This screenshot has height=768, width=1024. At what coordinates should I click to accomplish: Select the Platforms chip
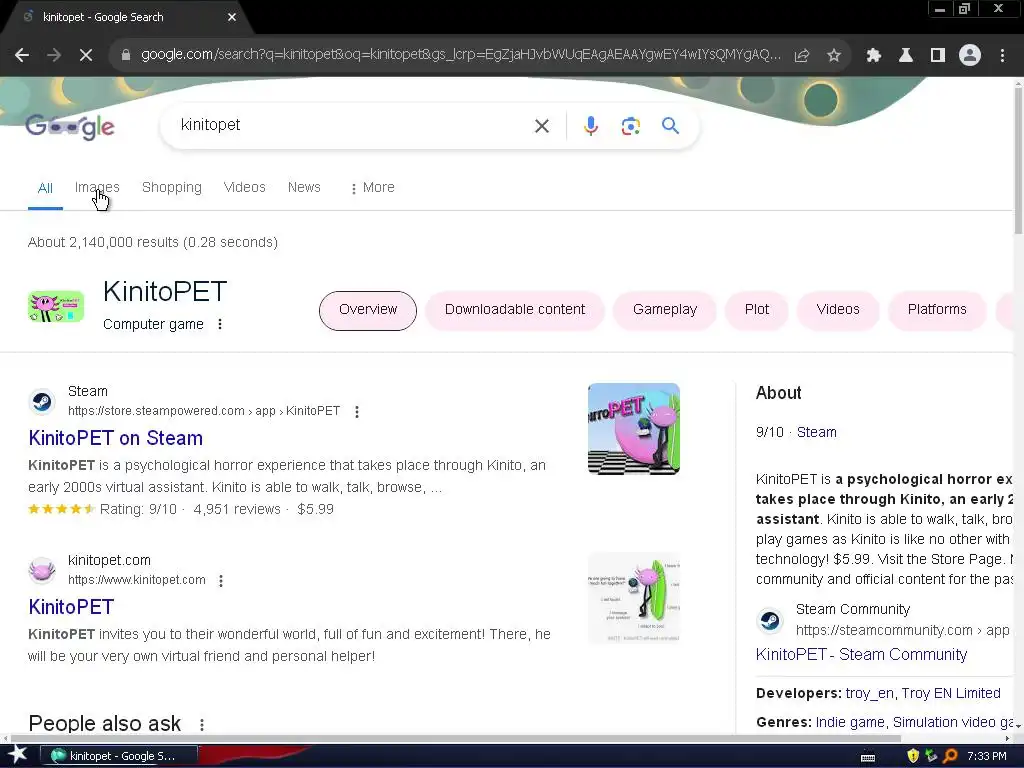(x=937, y=310)
